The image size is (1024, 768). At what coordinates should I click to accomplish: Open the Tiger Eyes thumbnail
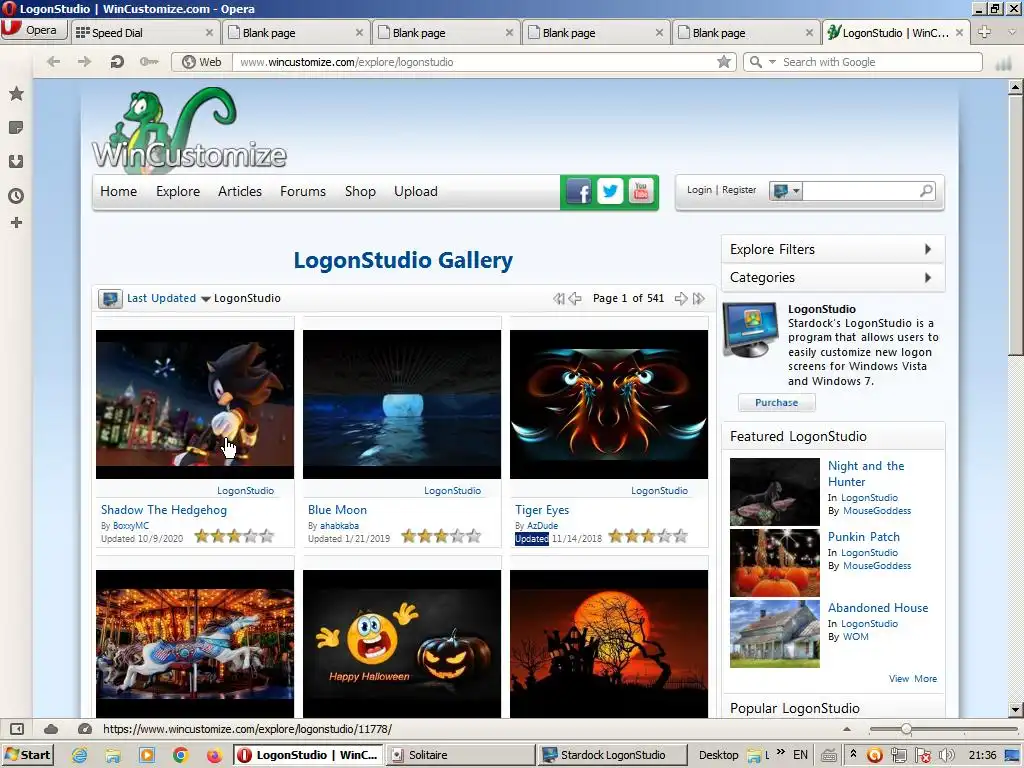tap(609, 404)
